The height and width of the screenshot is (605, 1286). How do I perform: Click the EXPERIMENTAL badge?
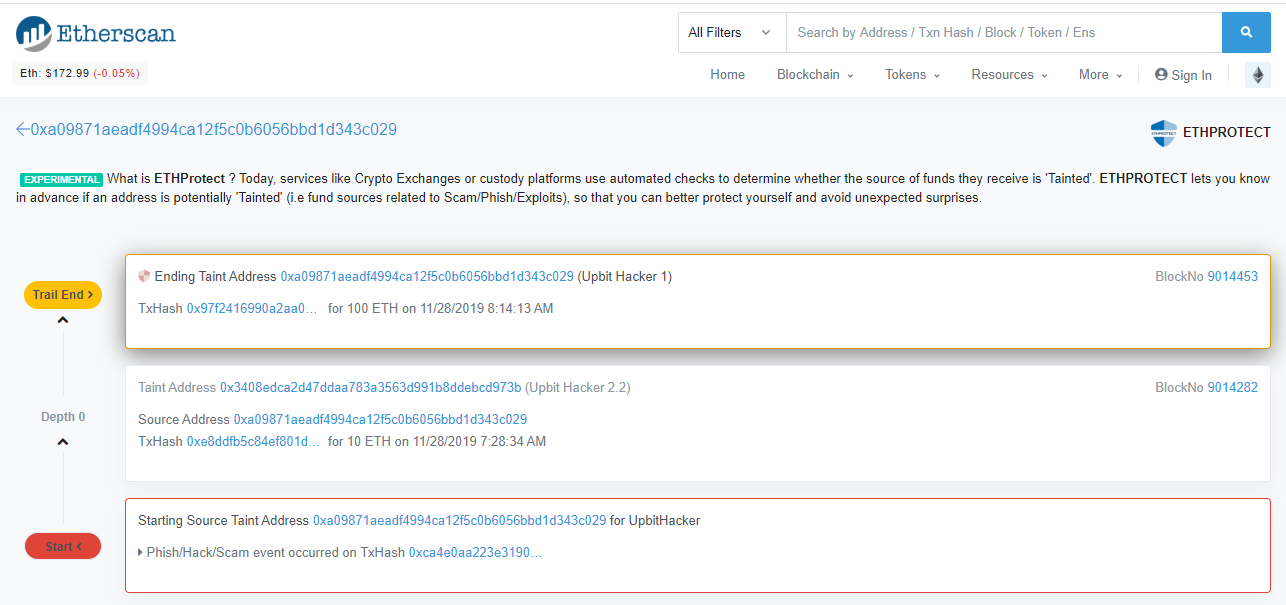coord(62,179)
